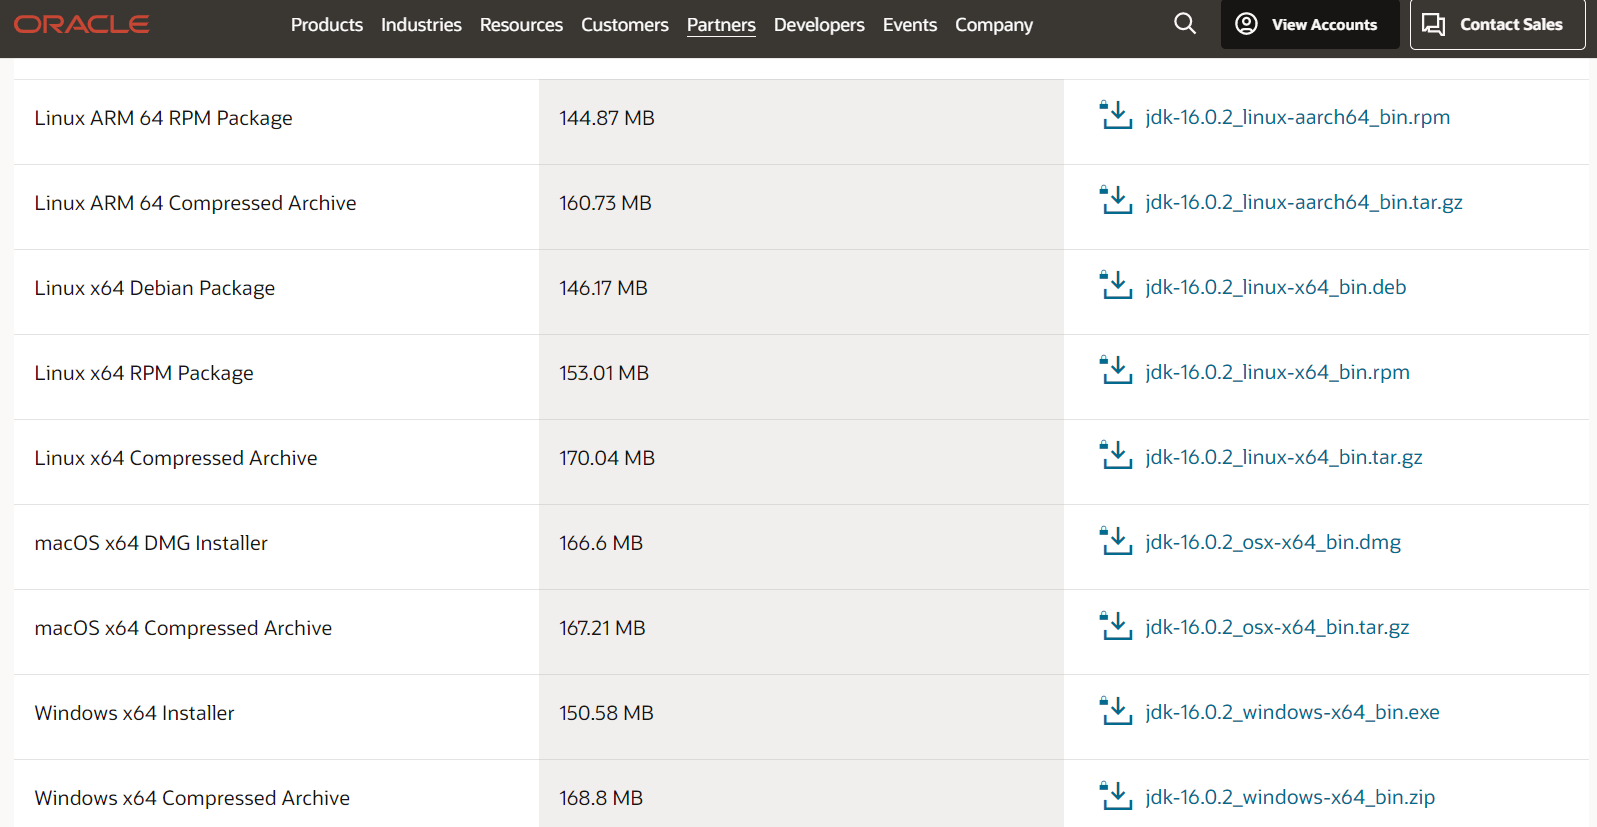
Task: Click the Oracle logo
Action: point(82,24)
